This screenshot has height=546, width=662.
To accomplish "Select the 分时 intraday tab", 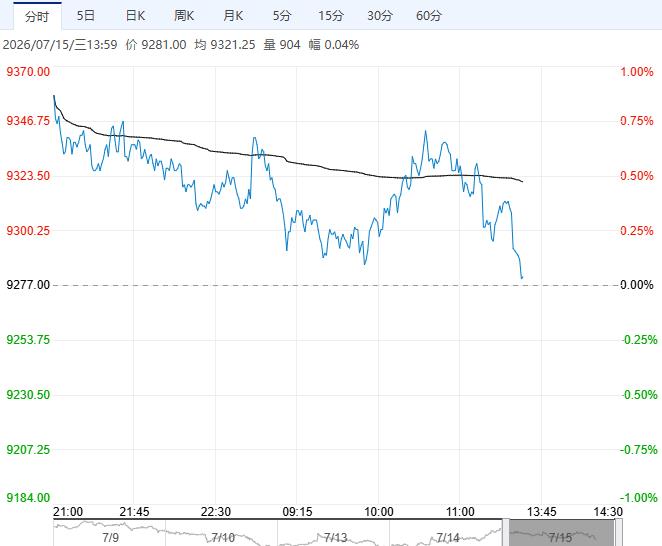I will (x=37, y=16).
